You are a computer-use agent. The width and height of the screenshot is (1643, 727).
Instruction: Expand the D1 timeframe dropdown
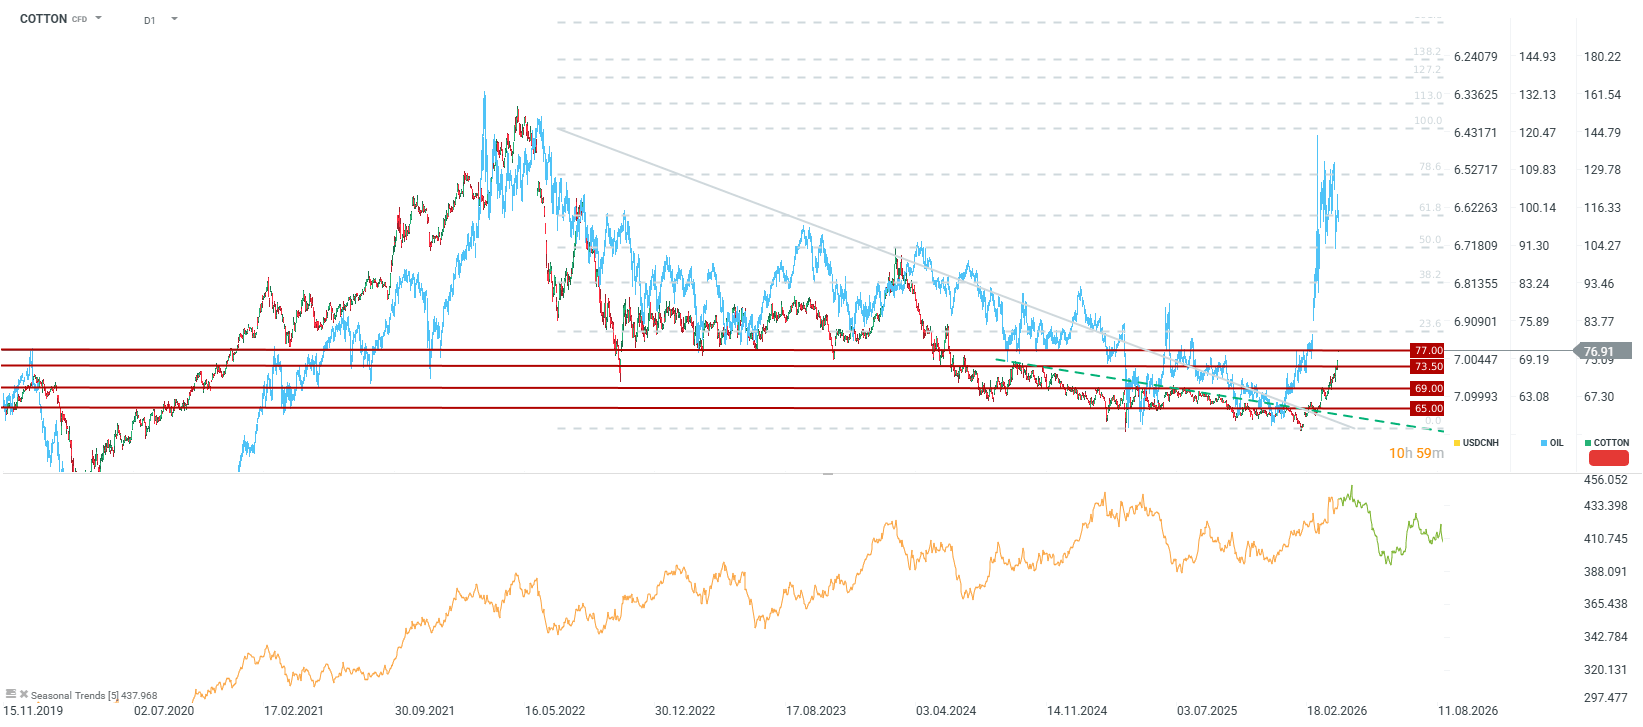pos(174,19)
